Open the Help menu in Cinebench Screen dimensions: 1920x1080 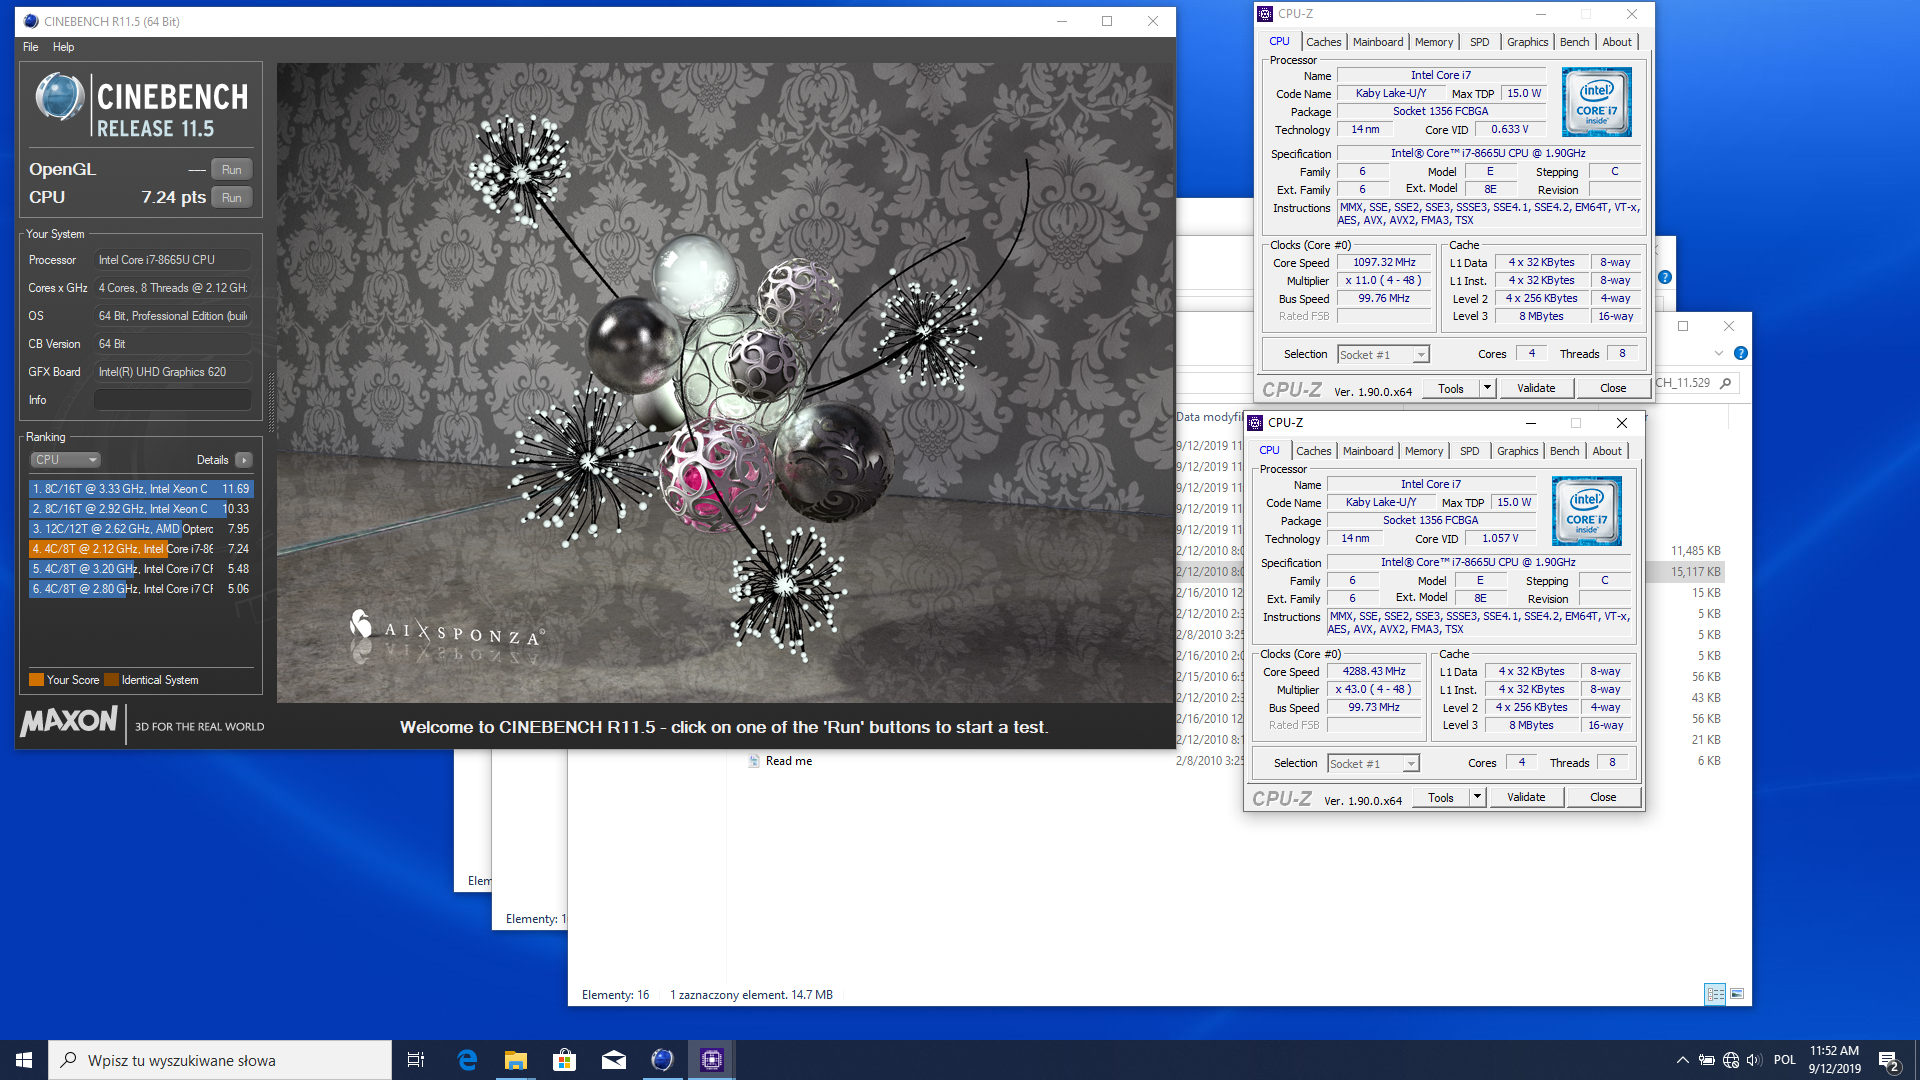click(63, 47)
